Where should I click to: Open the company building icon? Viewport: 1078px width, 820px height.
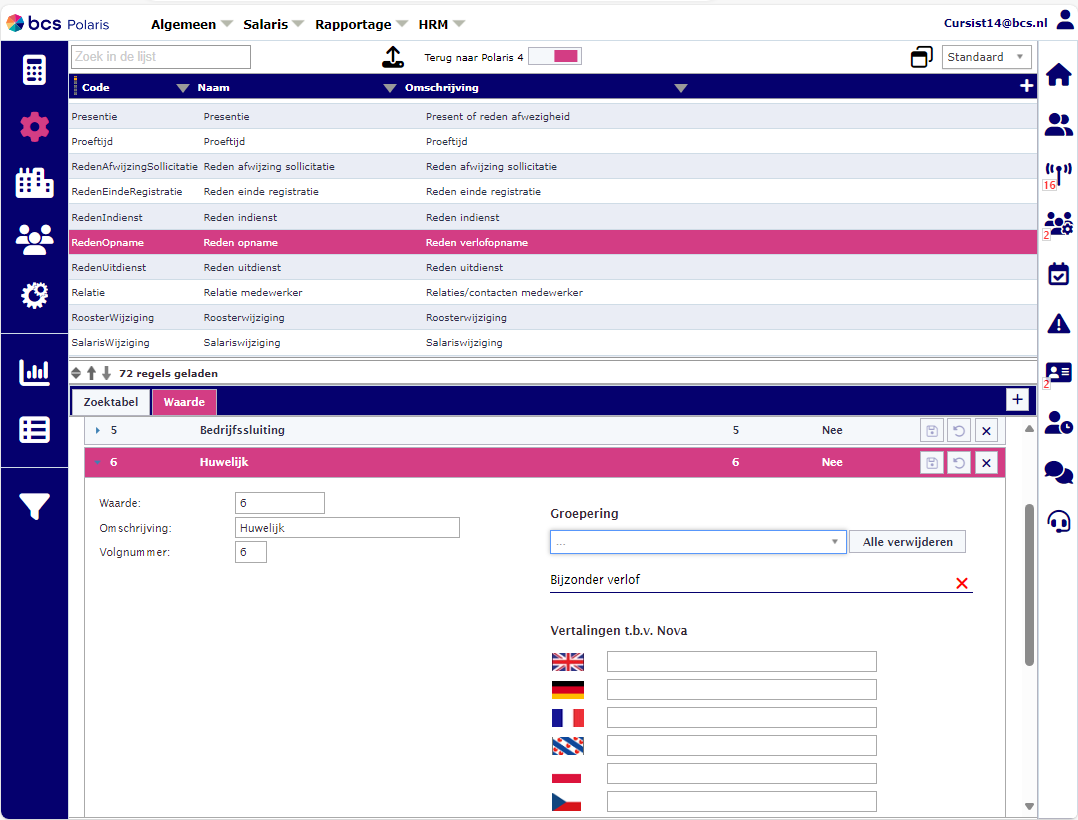pyautogui.click(x=34, y=183)
